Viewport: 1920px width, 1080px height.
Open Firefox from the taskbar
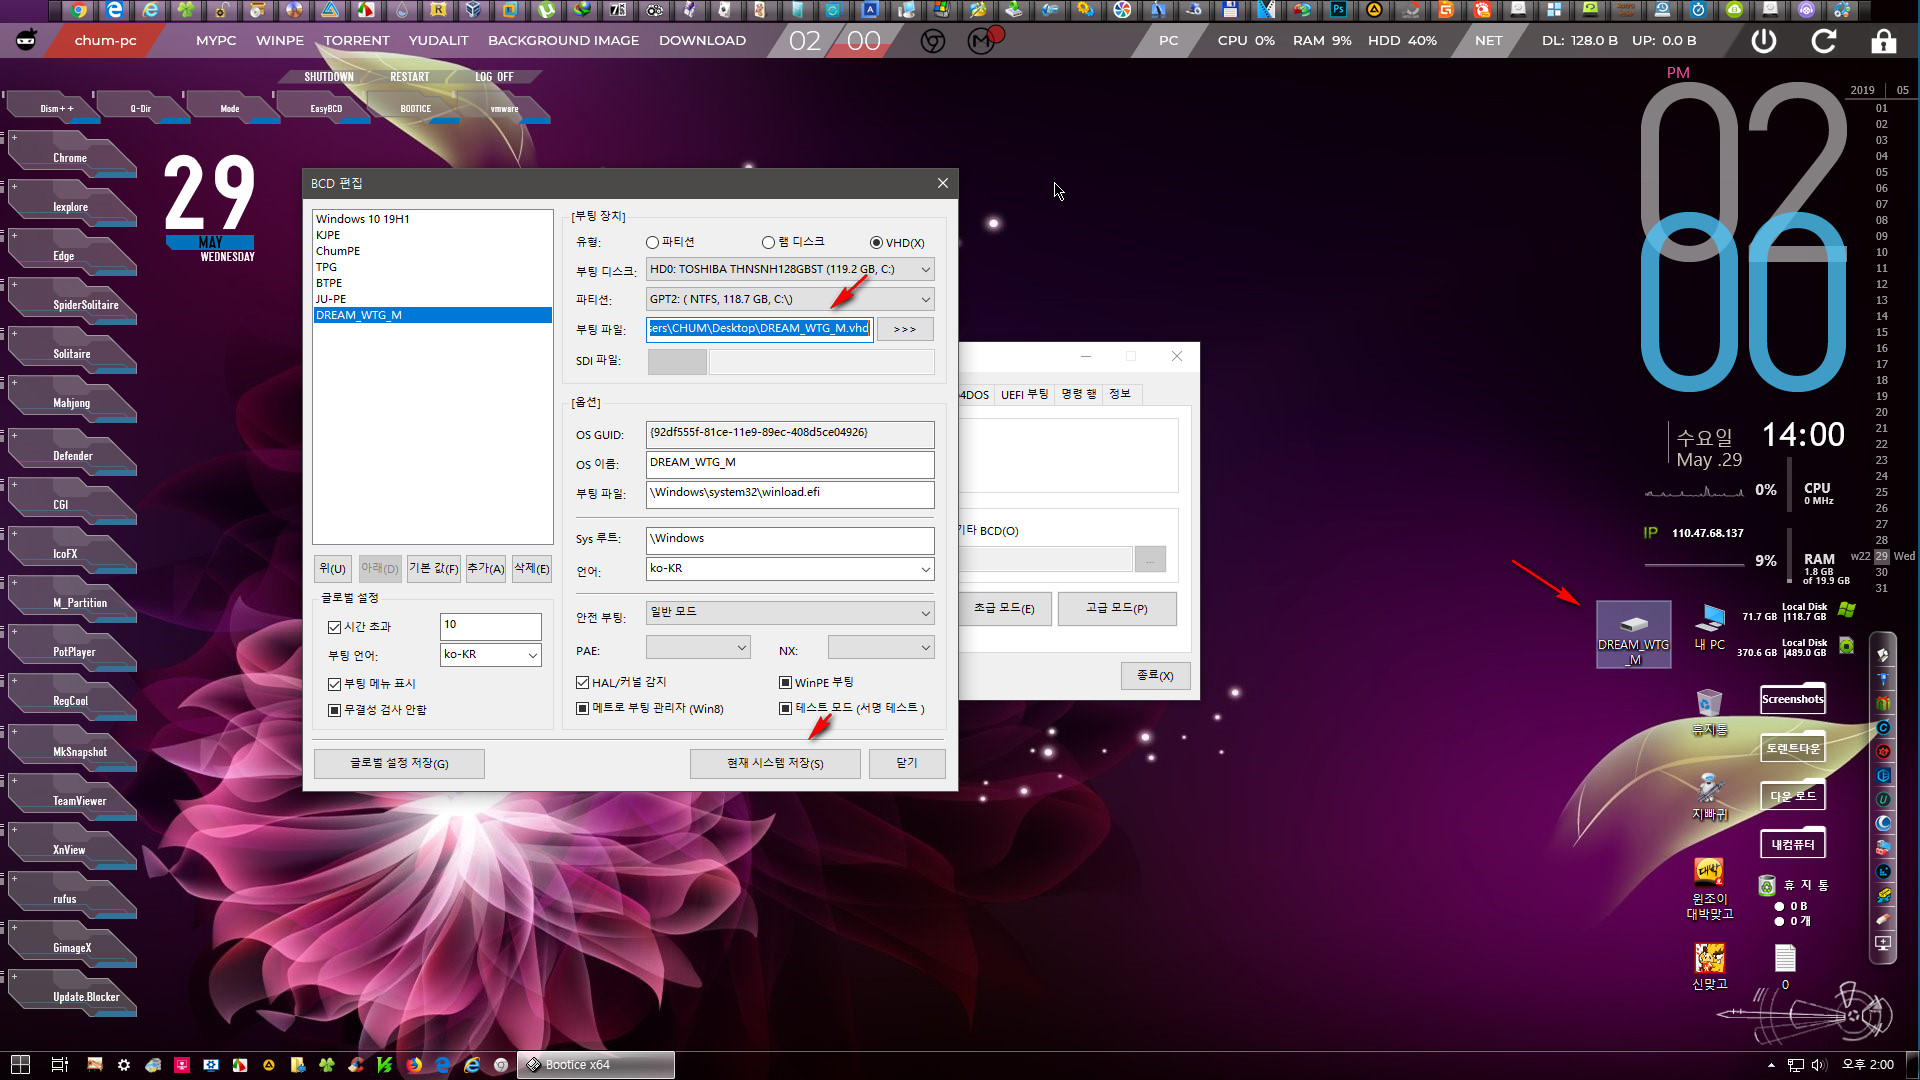(414, 1065)
